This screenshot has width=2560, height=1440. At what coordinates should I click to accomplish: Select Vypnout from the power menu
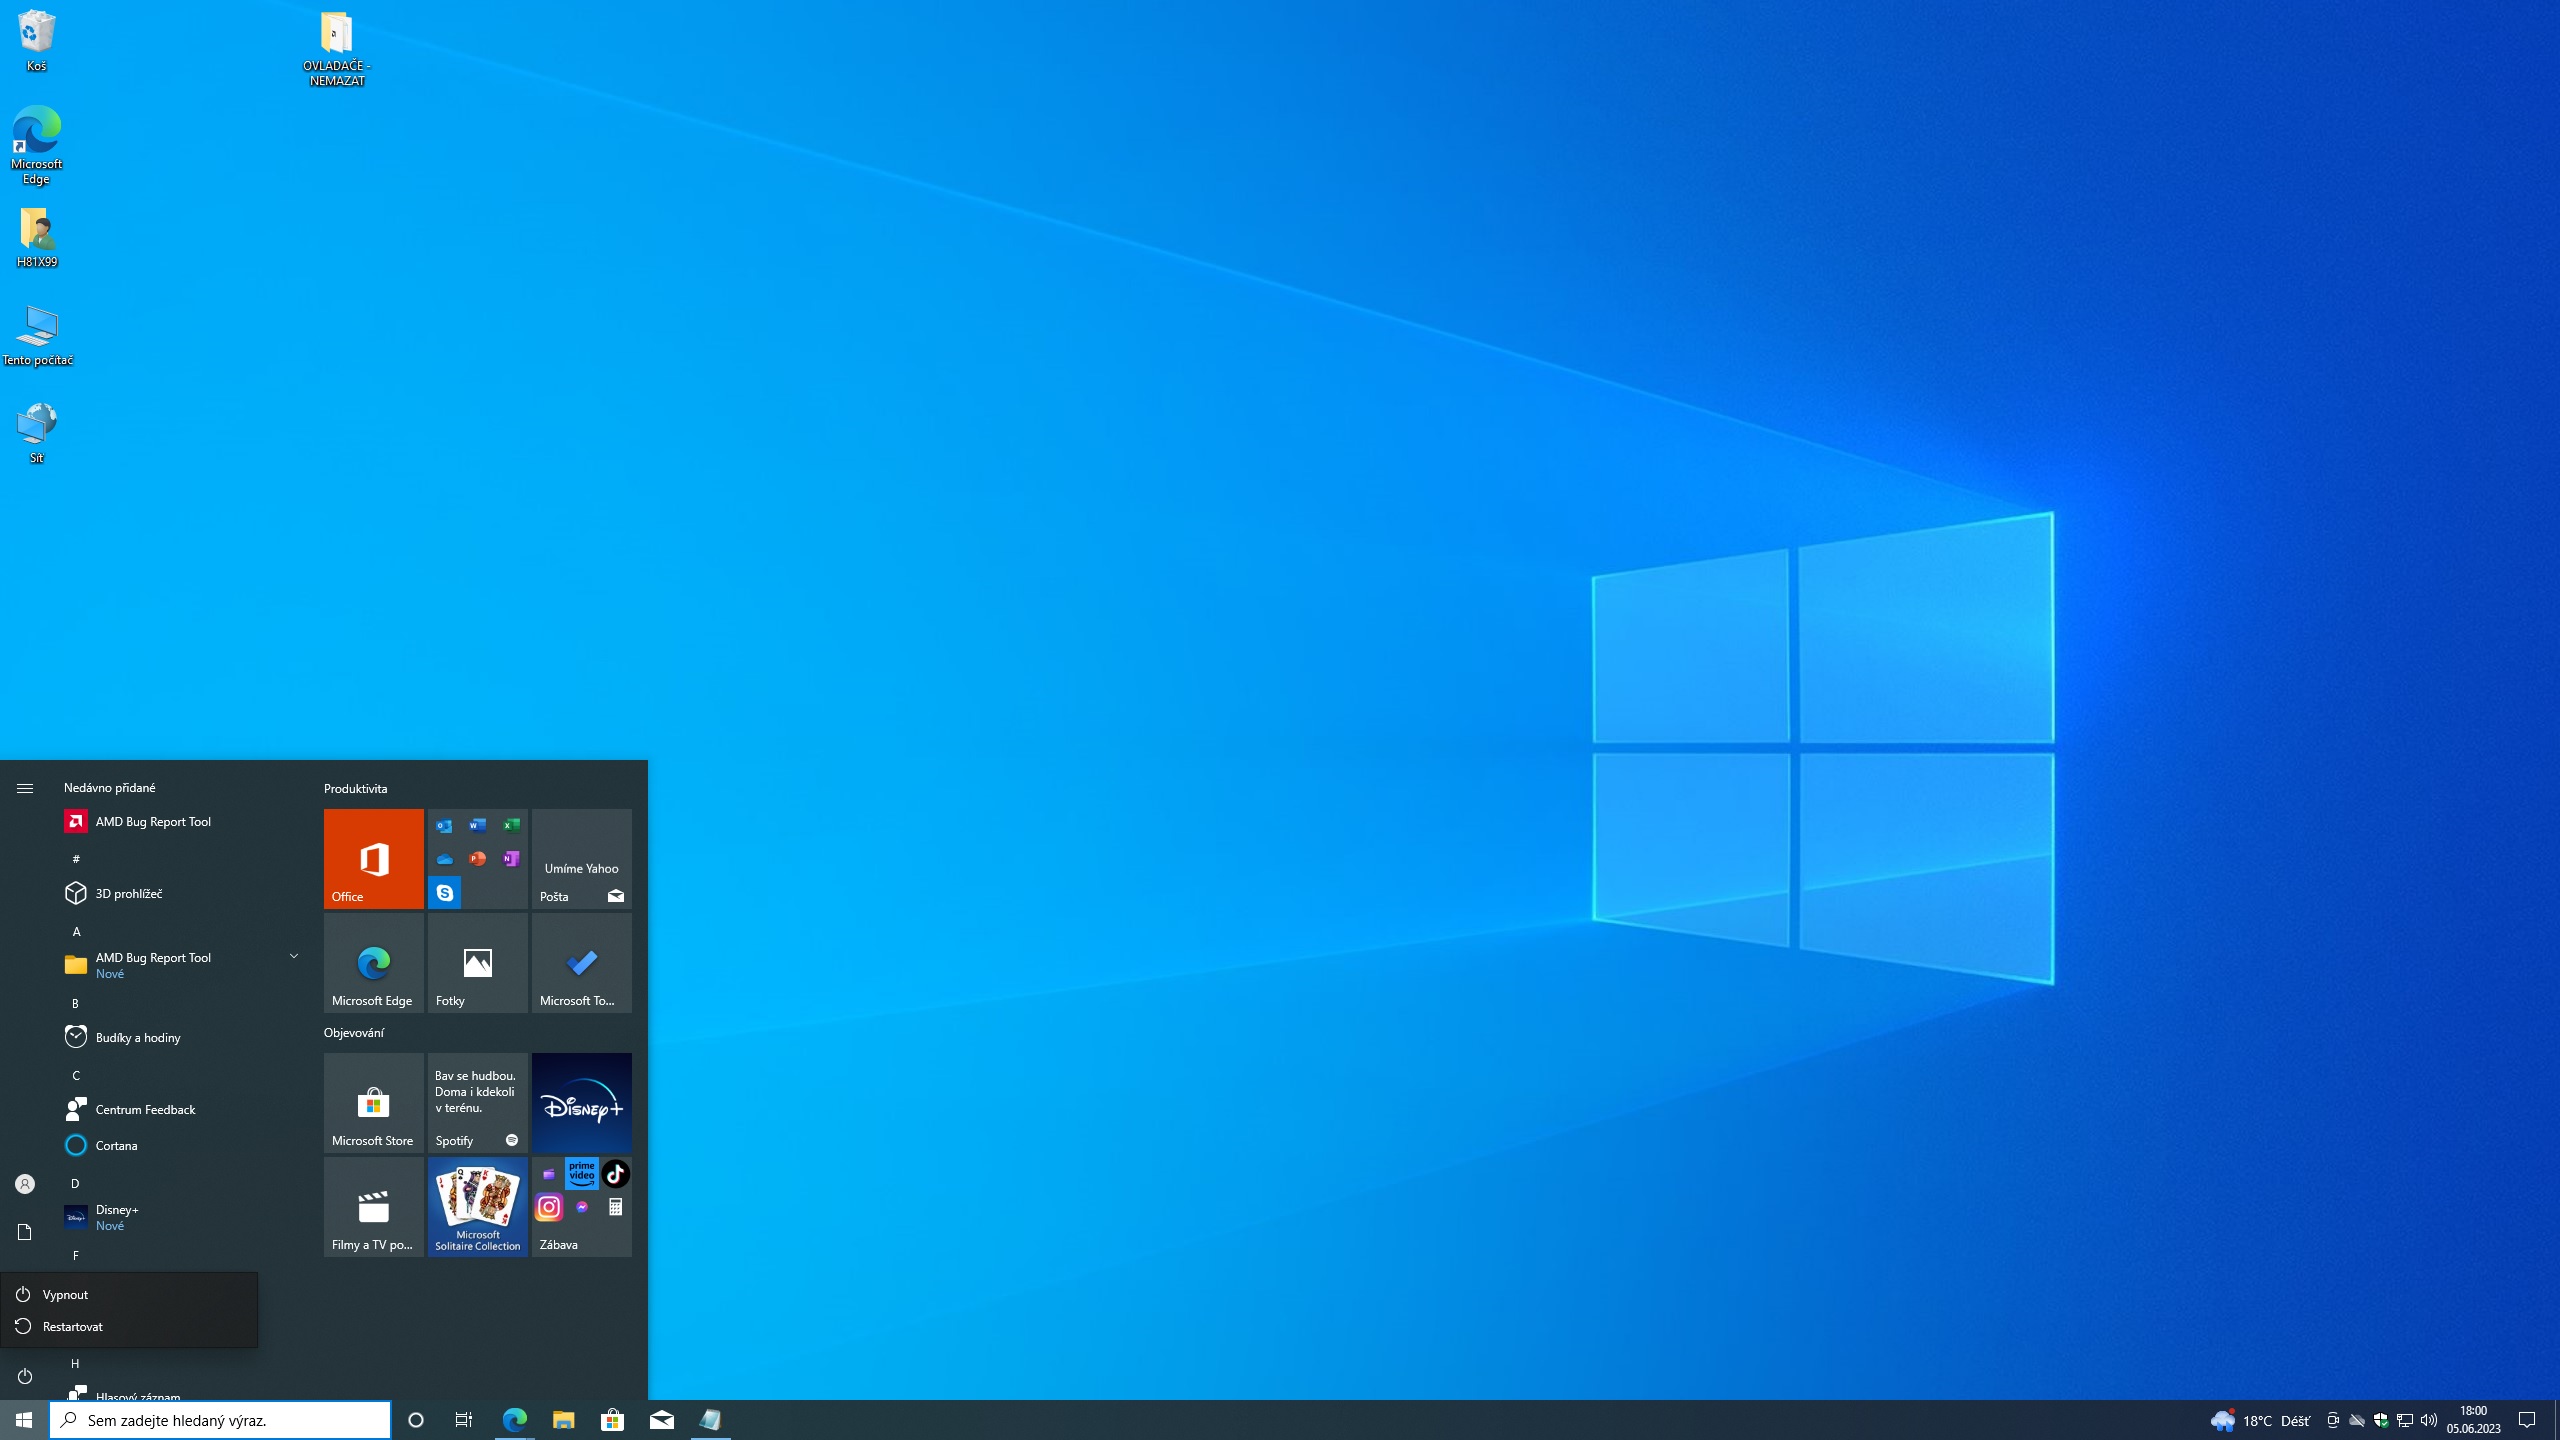[x=66, y=1294]
